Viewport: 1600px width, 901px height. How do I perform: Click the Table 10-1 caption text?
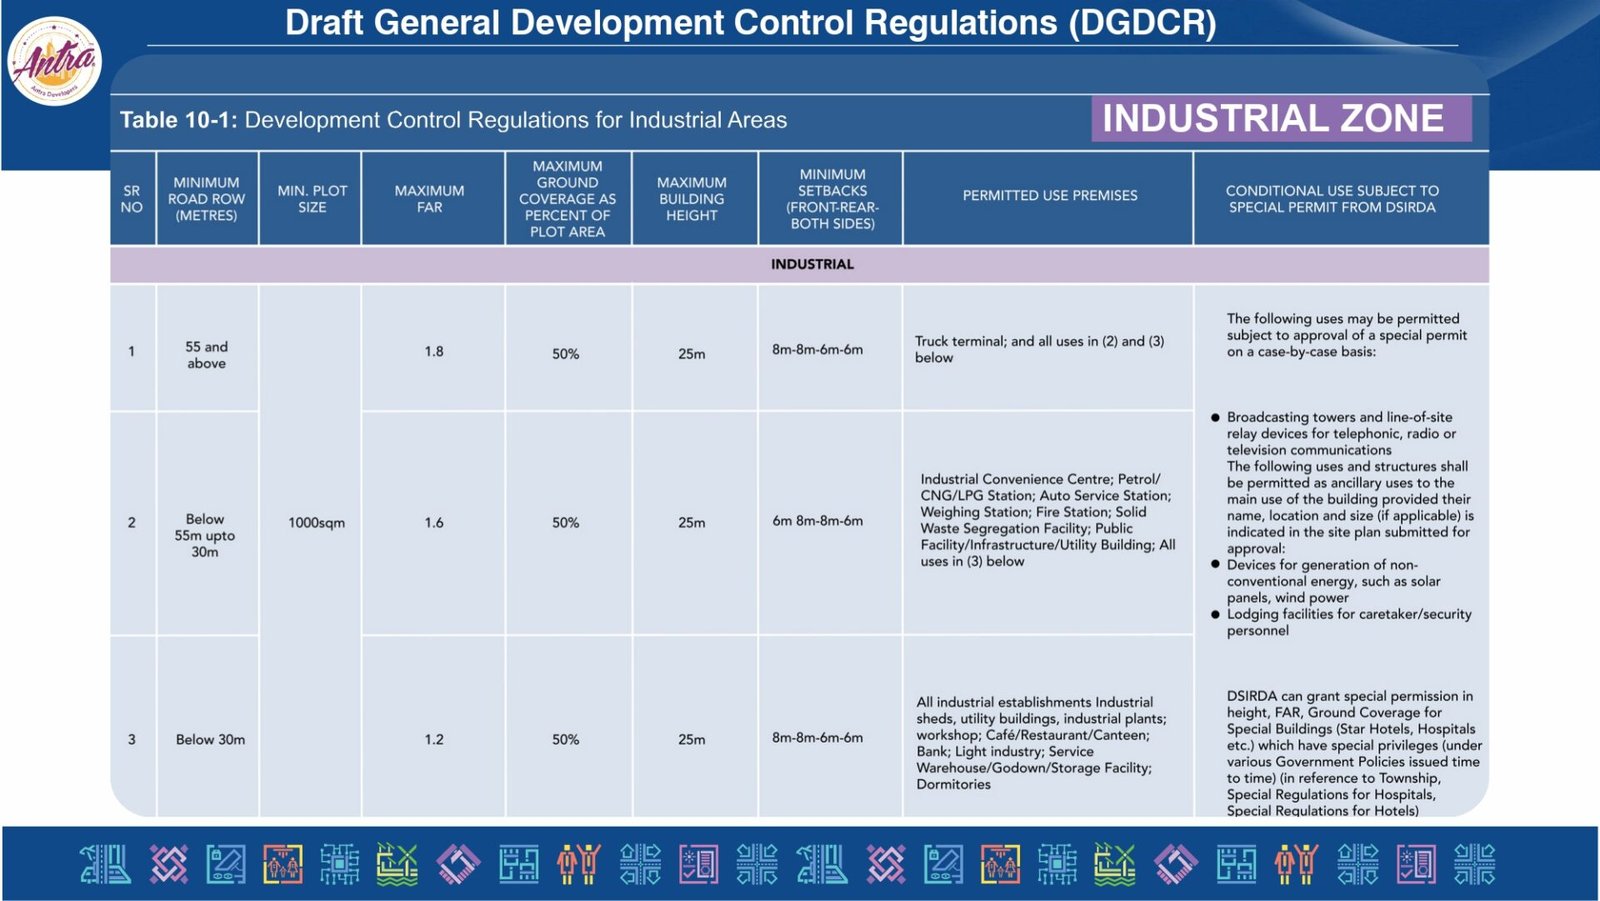coord(453,120)
